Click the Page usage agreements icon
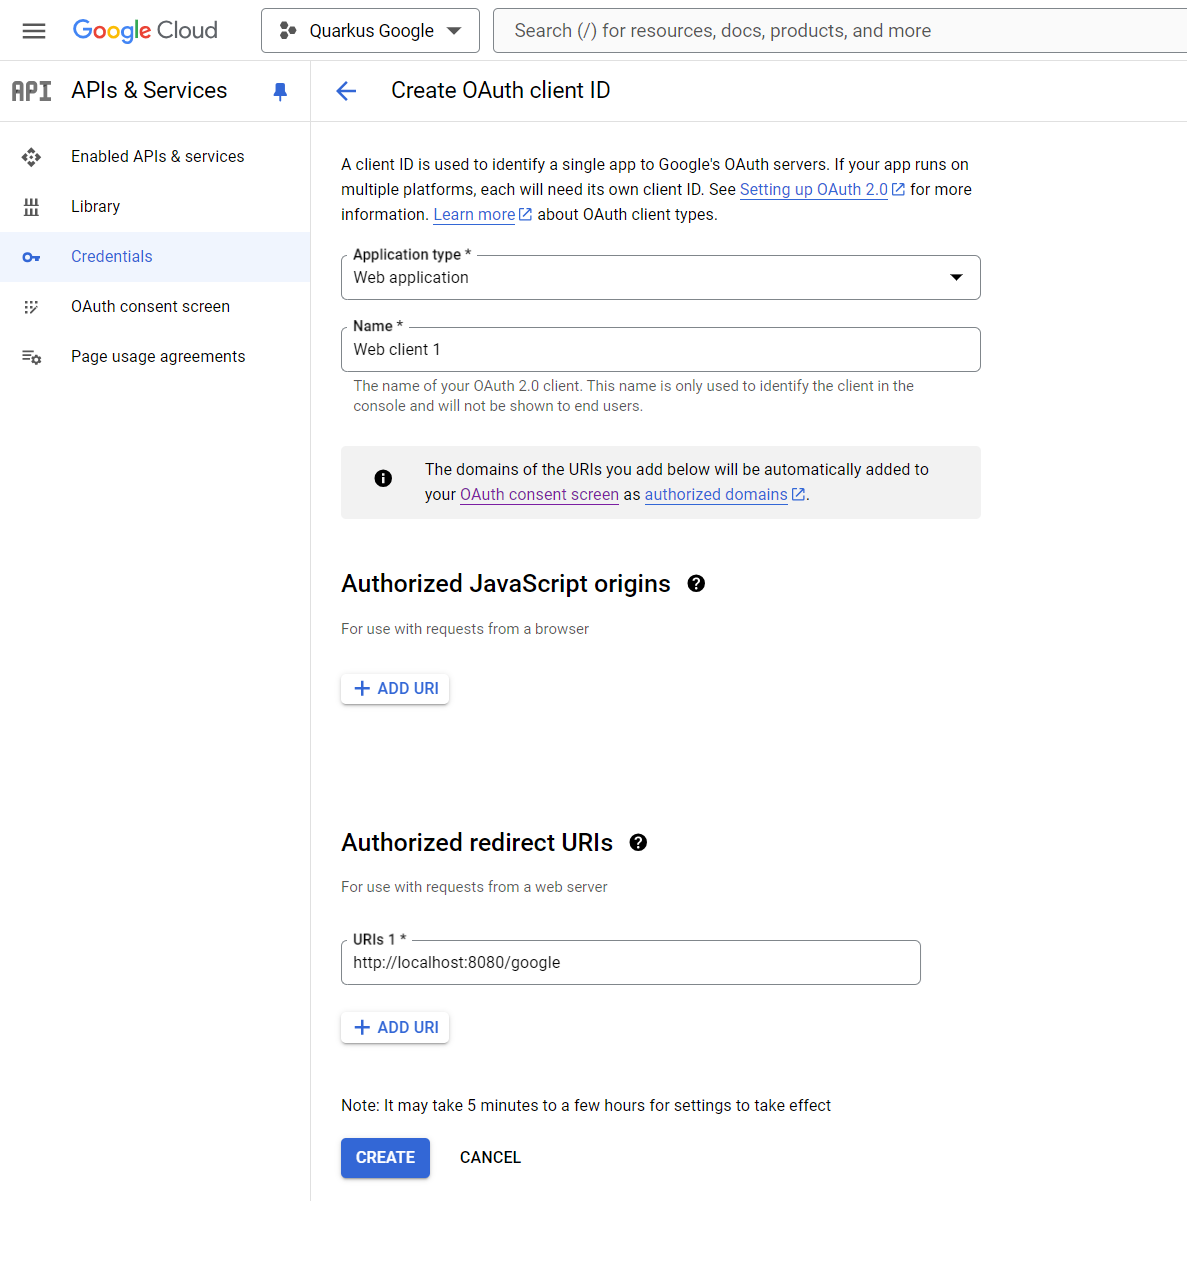1192x1274 pixels. point(32,357)
